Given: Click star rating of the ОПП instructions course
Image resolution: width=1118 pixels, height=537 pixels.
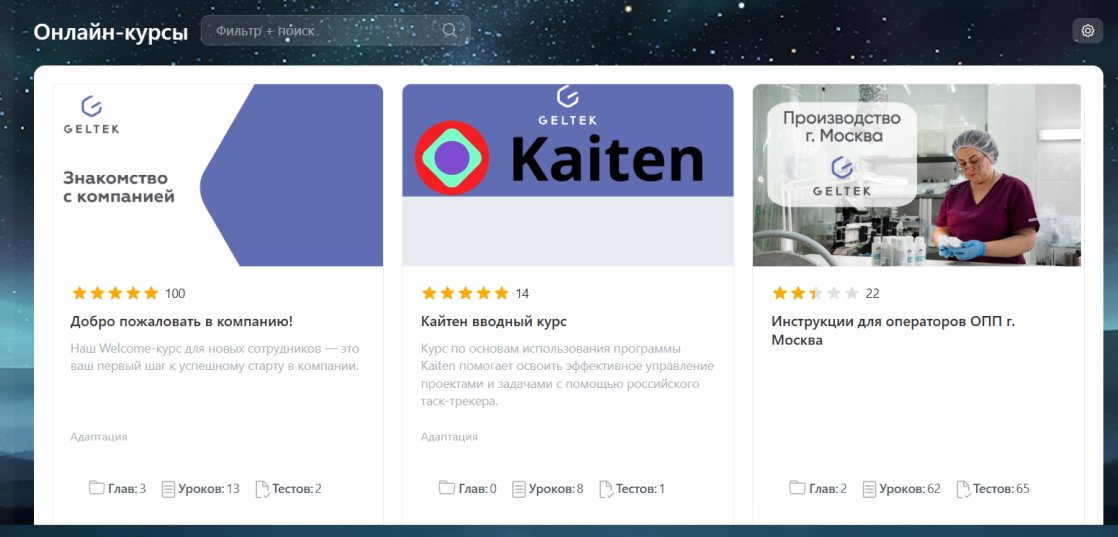Looking at the screenshot, I should point(816,293).
